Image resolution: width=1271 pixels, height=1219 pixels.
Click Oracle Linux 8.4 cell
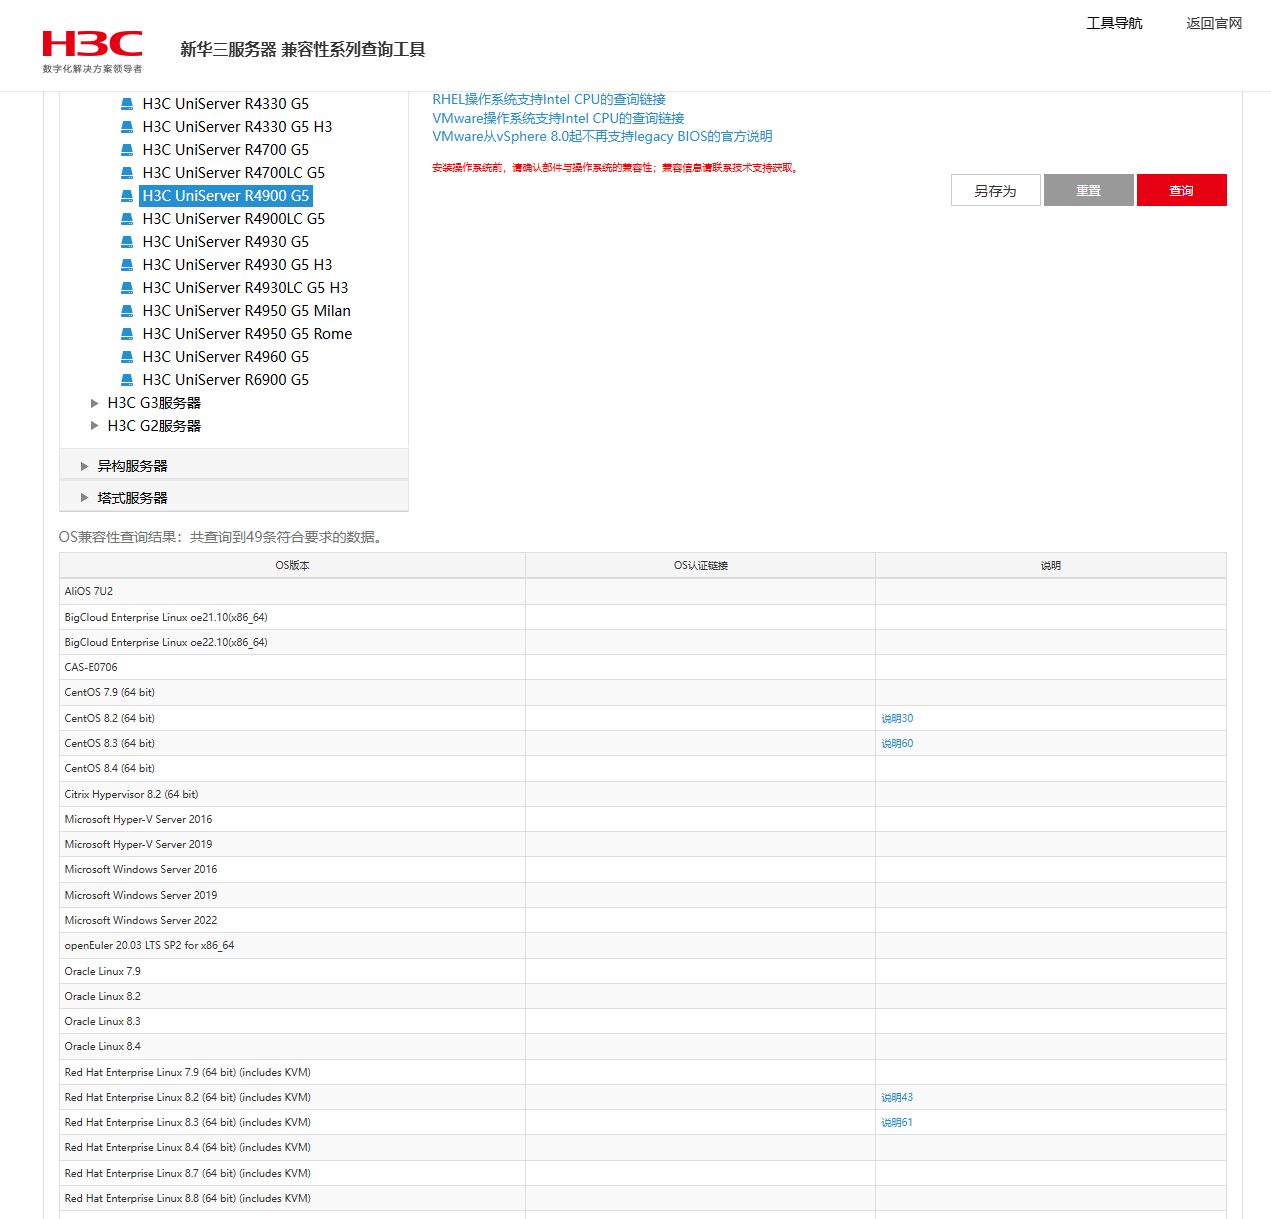tap(292, 1046)
